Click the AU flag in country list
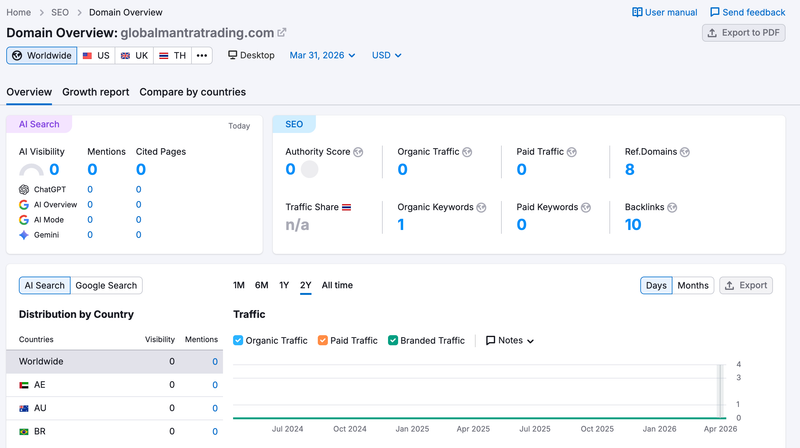Viewport: 800px width, 448px height. tap(23, 408)
